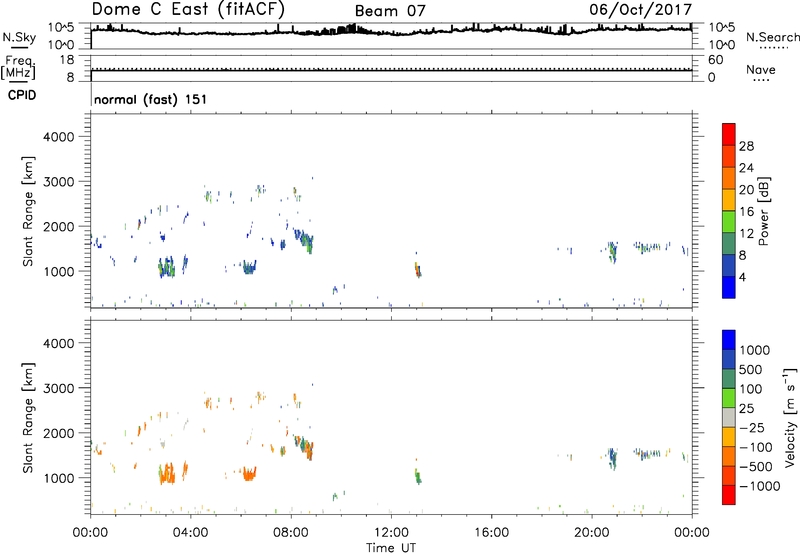Click the '04:00' time axis label
Screen dimensions: 800x554
tap(191, 532)
